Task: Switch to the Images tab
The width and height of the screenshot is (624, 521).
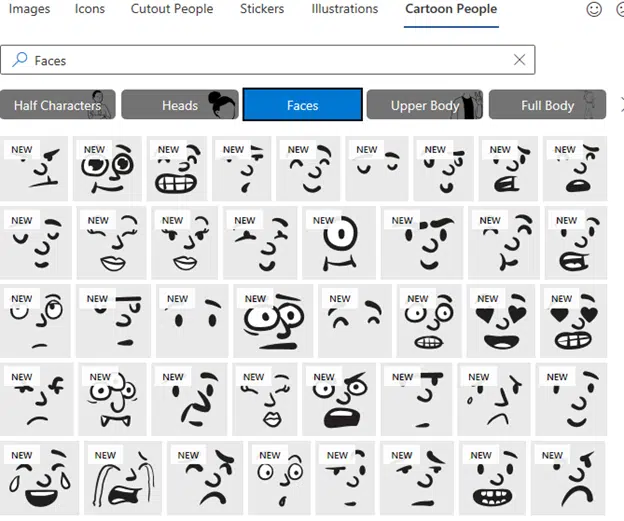Action: point(29,9)
